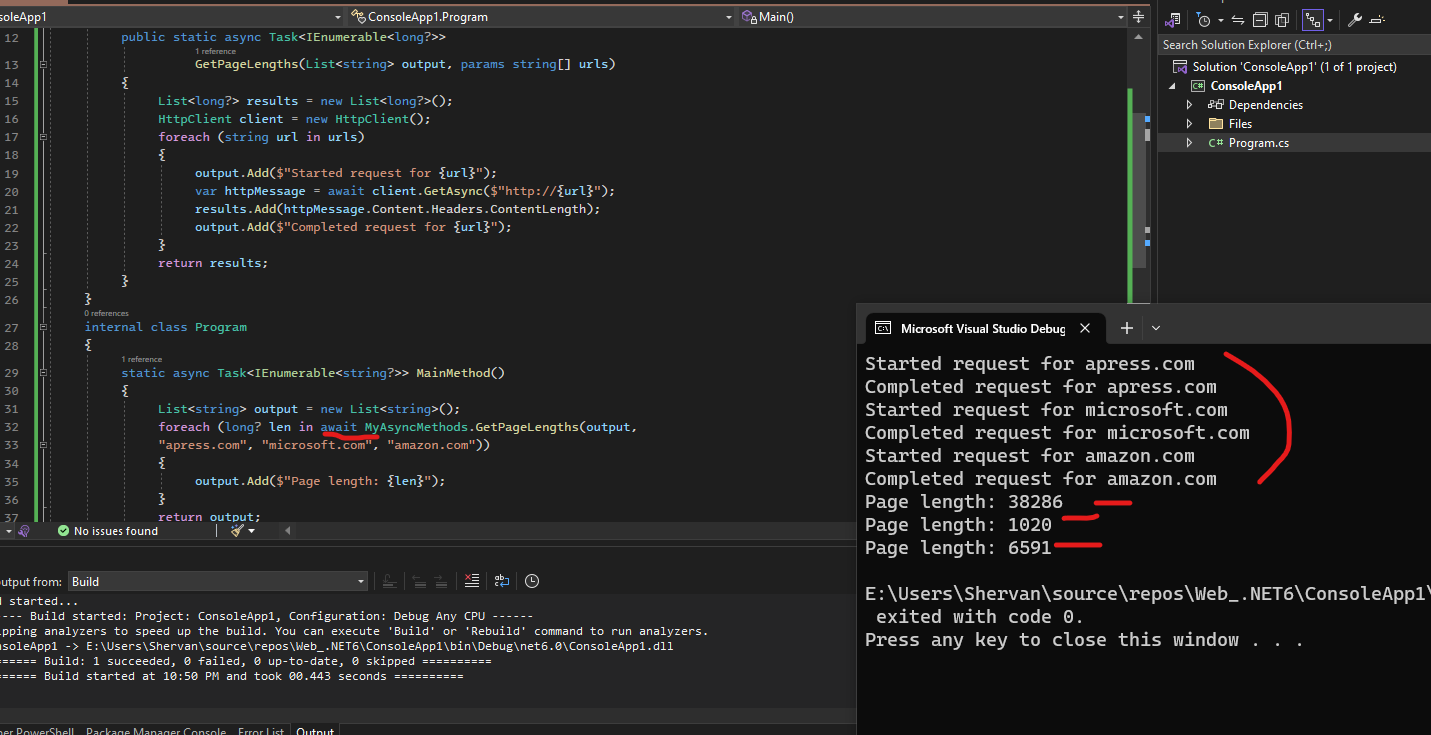
Task: Click Sync with Active Document arrows icon
Action: (x=1238, y=19)
